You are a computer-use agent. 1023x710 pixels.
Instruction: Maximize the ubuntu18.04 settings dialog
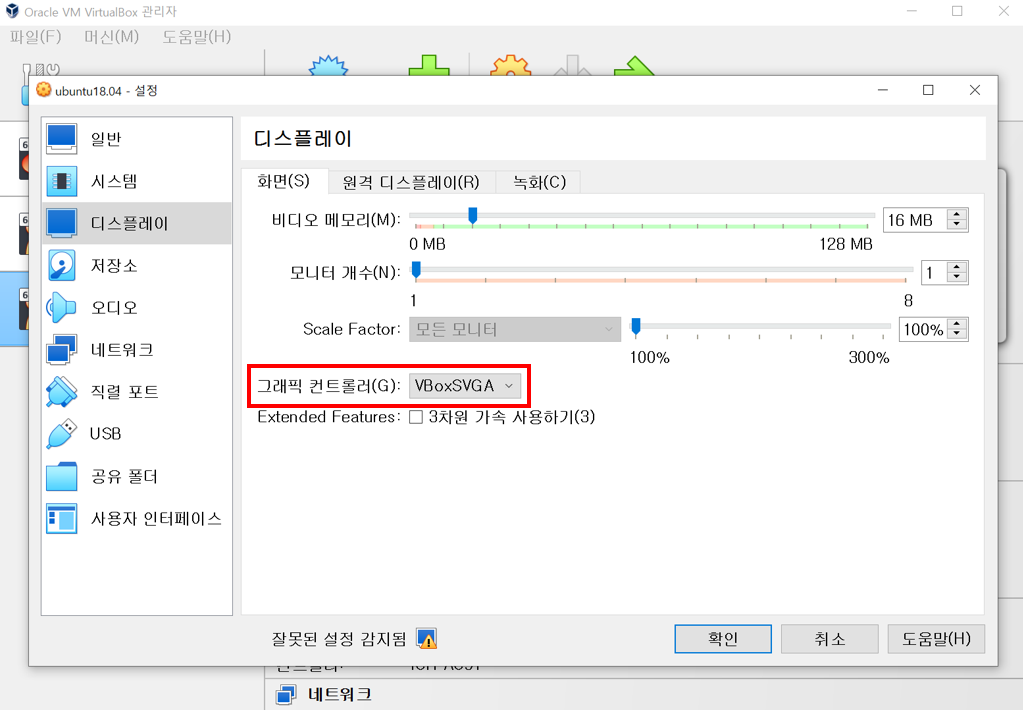[x=928, y=90]
